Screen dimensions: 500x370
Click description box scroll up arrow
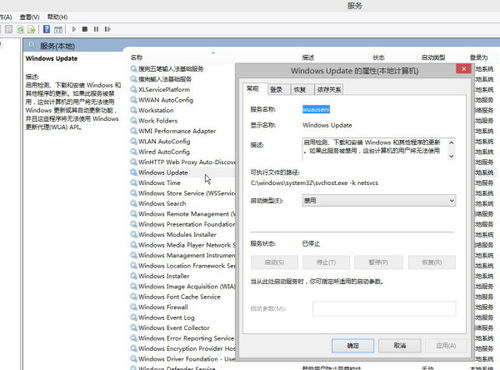(451, 142)
